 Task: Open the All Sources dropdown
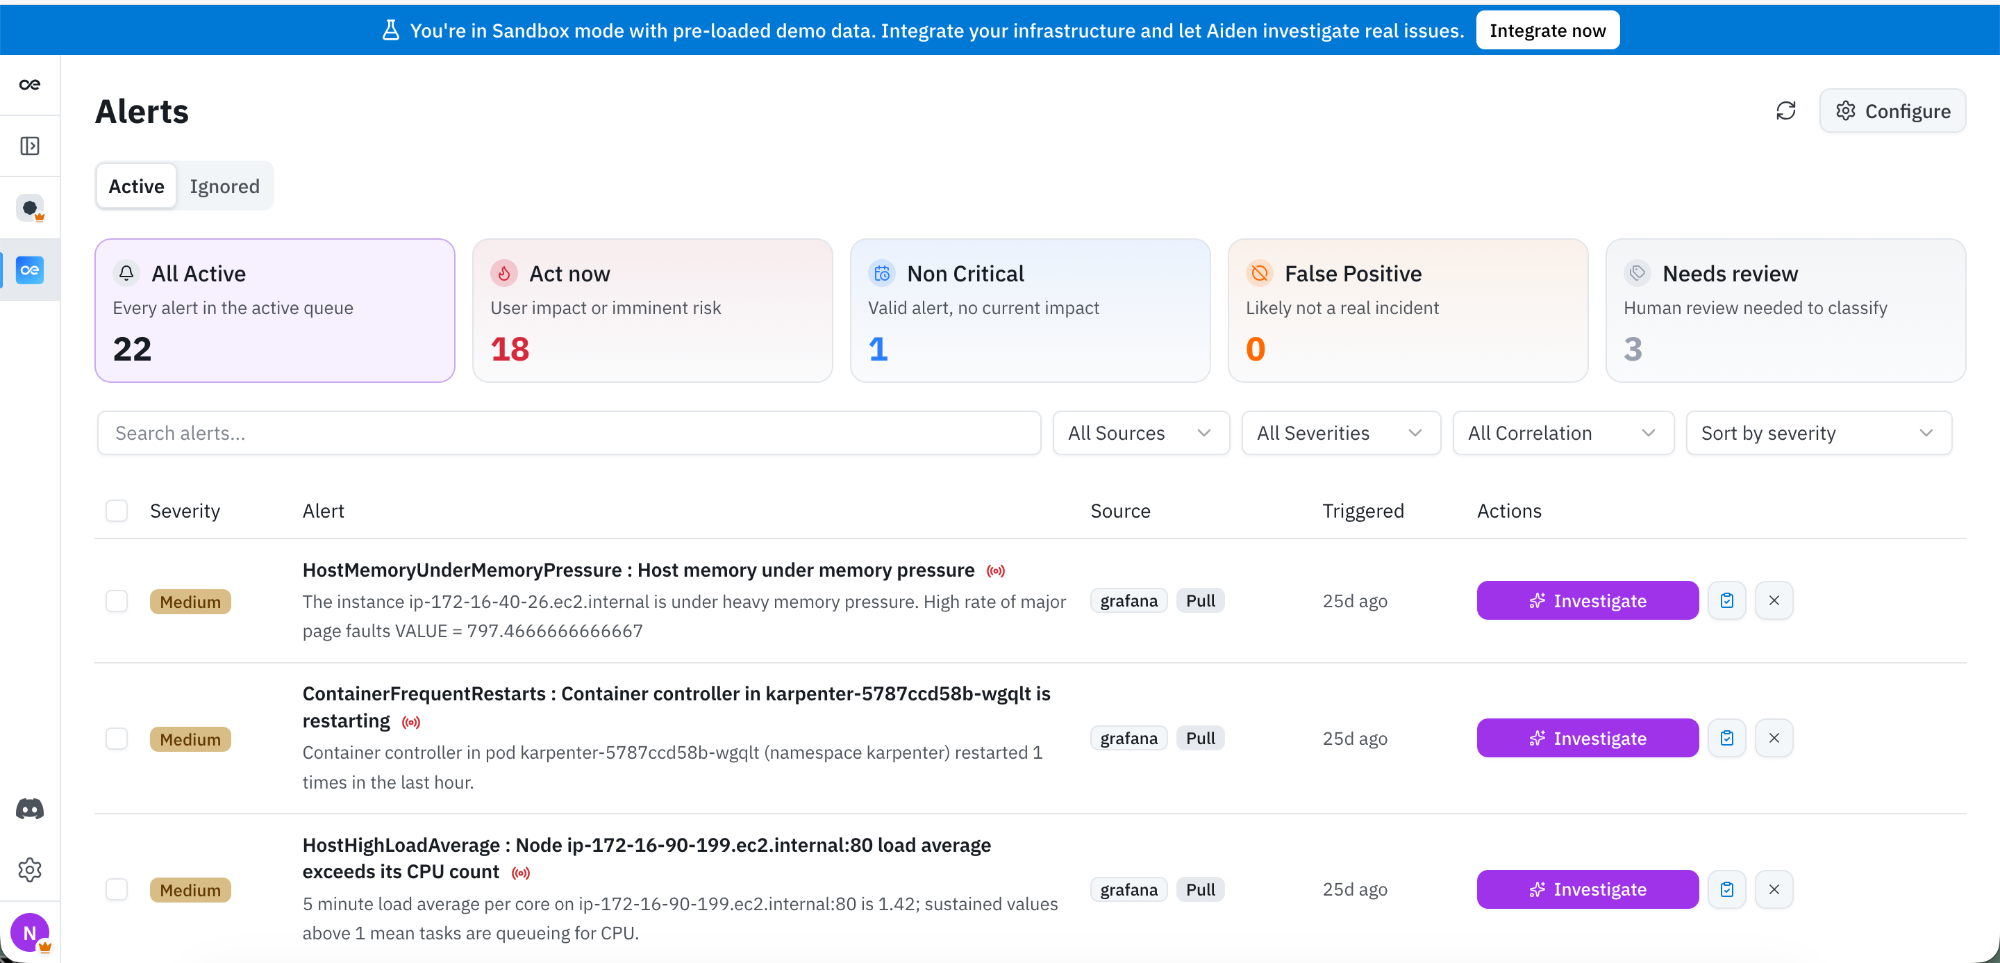1141,433
